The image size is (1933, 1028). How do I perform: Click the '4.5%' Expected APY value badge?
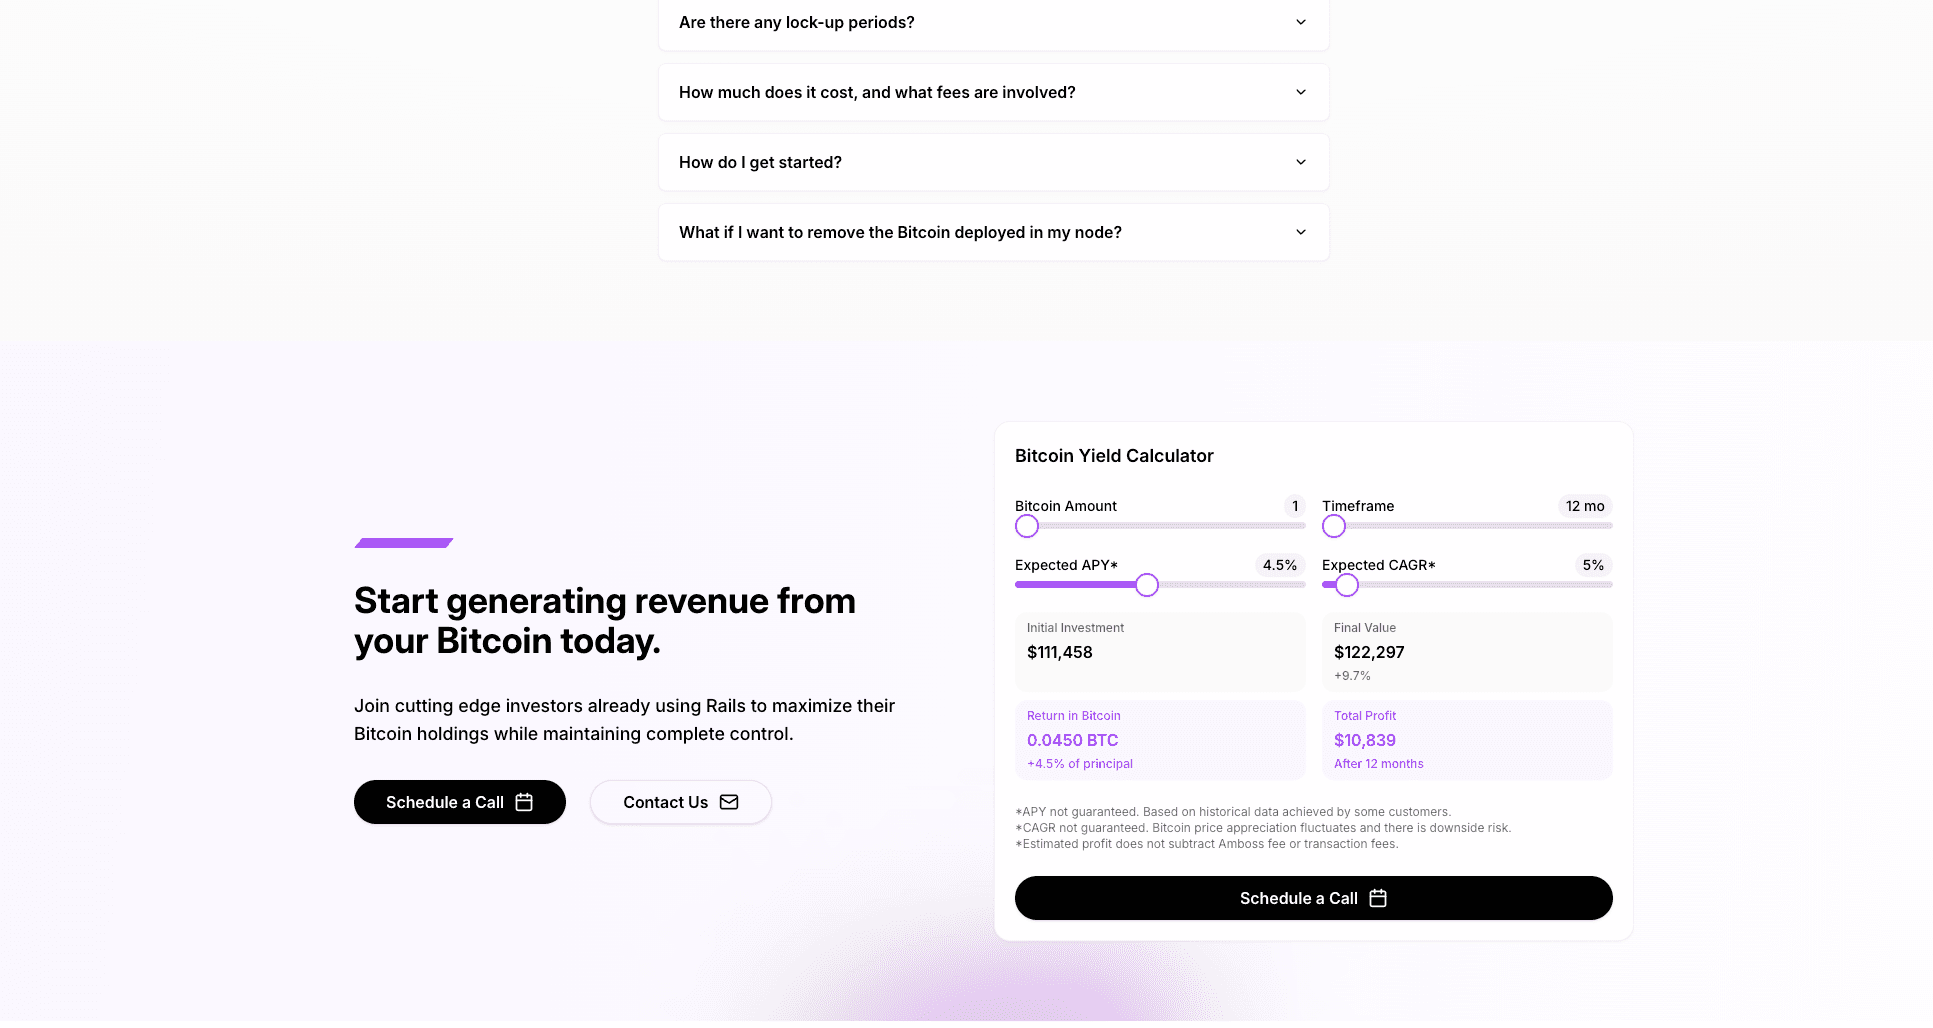point(1280,565)
